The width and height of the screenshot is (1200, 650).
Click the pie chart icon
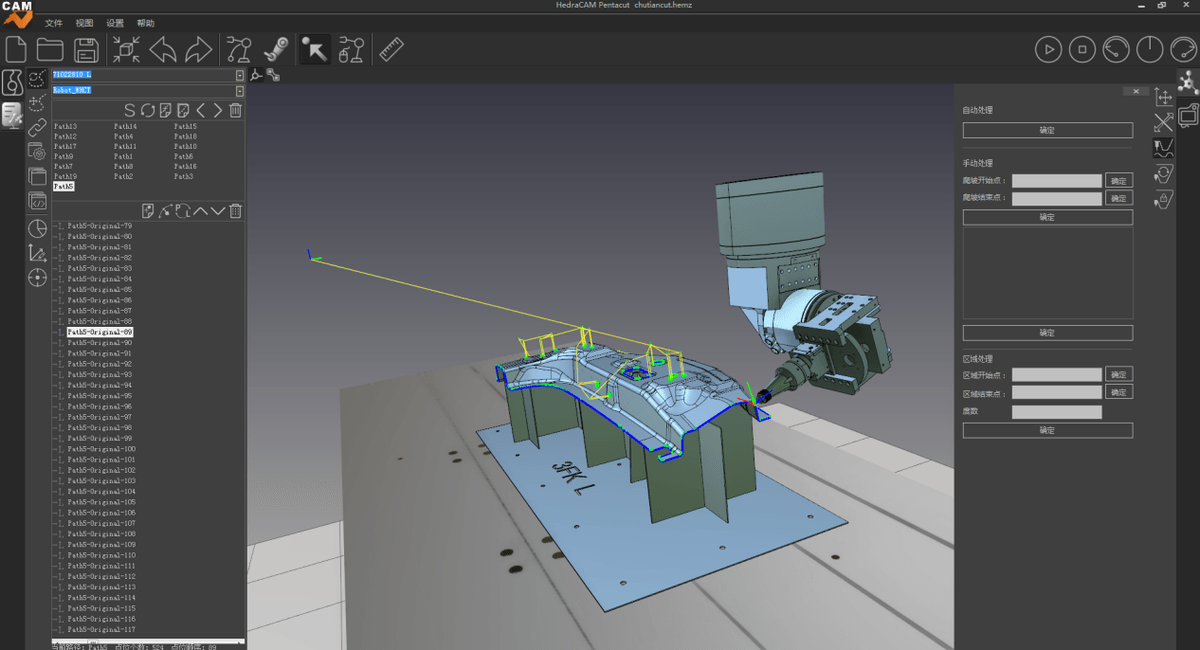point(37,228)
